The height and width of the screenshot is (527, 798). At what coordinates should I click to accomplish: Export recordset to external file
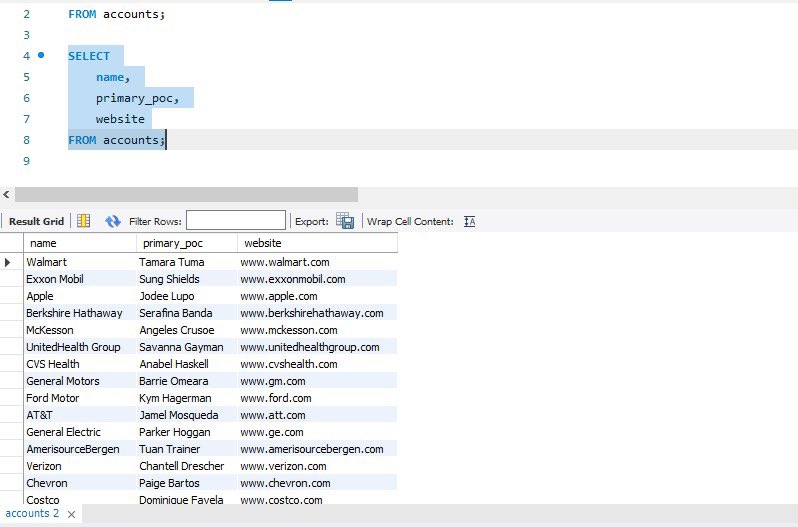345,221
